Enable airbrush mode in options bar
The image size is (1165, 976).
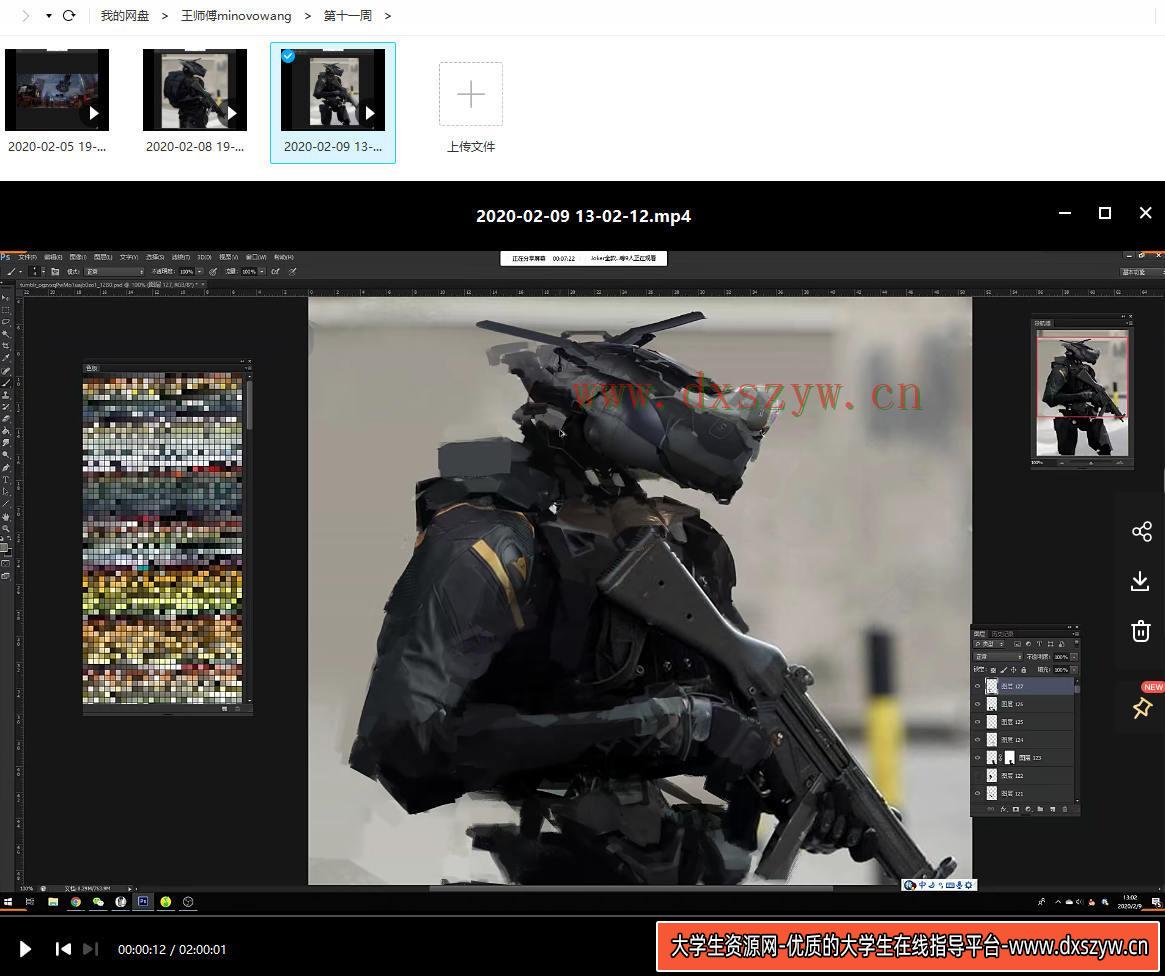click(x=275, y=272)
